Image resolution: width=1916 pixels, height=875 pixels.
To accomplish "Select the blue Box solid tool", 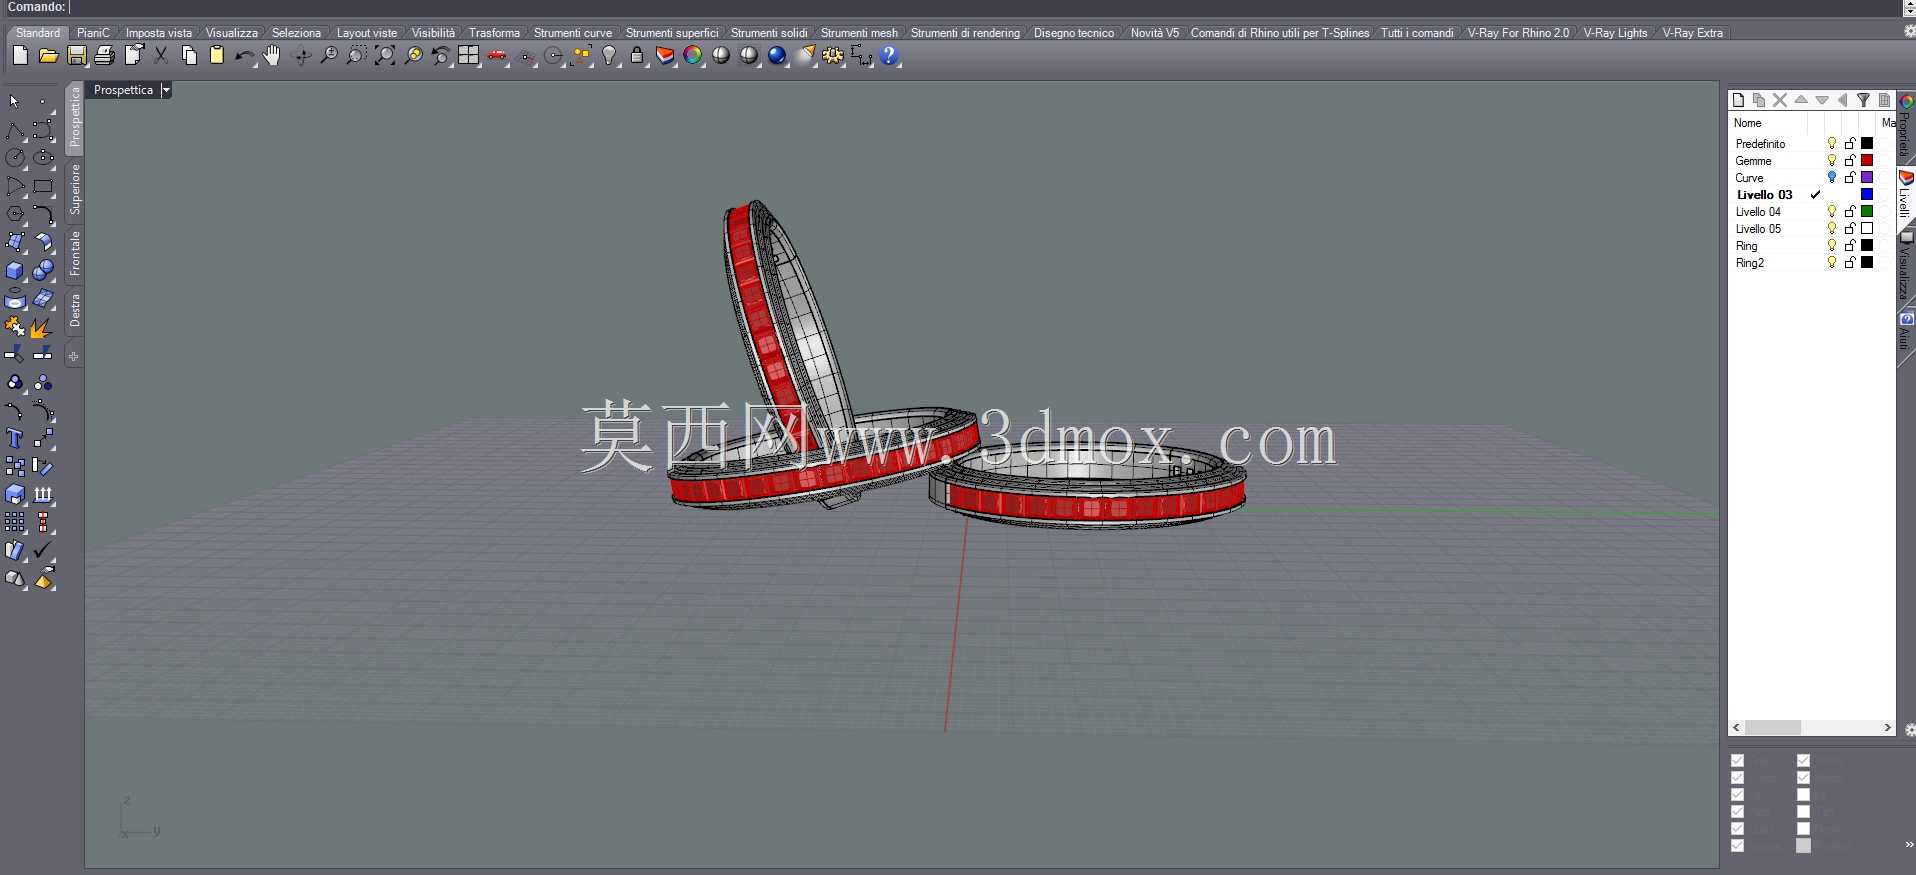I will (15, 271).
